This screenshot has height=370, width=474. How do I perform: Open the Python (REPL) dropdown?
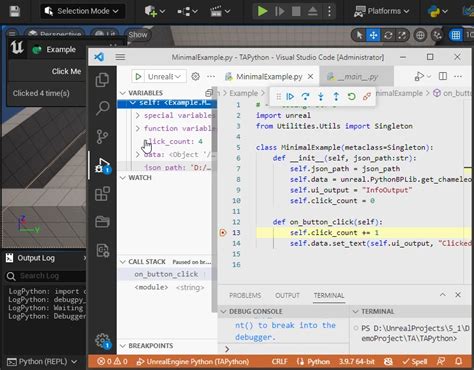[42, 362]
